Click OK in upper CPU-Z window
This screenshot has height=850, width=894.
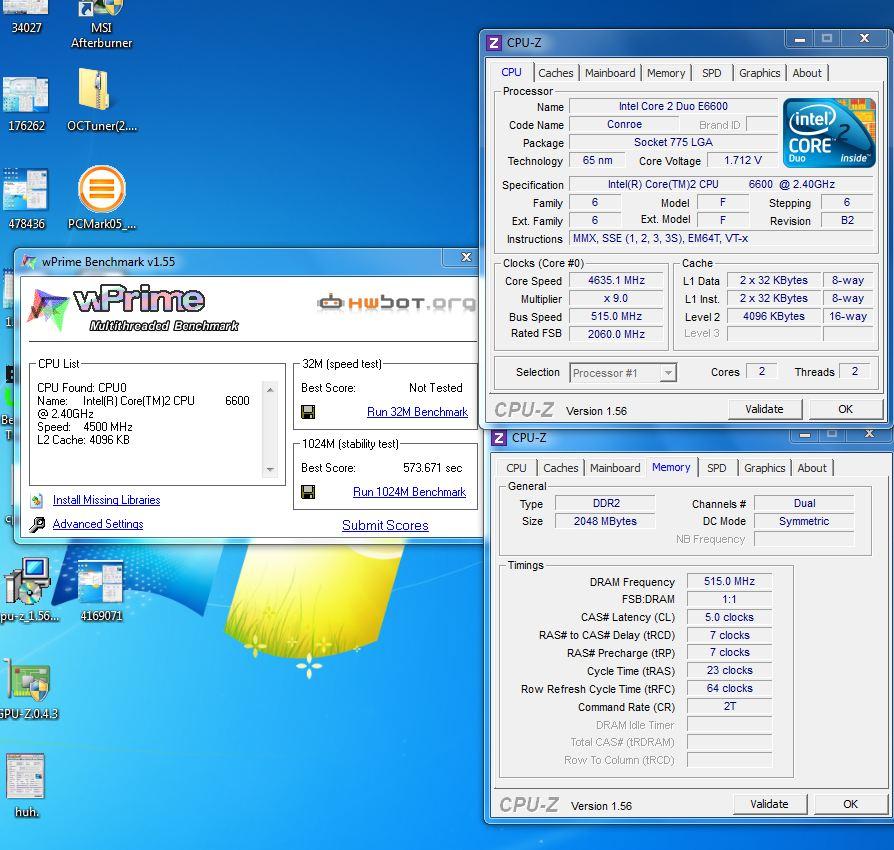(845, 409)
